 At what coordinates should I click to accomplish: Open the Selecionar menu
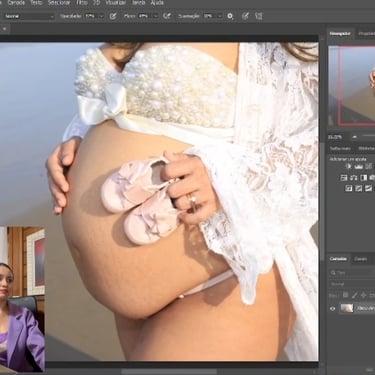click(x=59, y=3)
